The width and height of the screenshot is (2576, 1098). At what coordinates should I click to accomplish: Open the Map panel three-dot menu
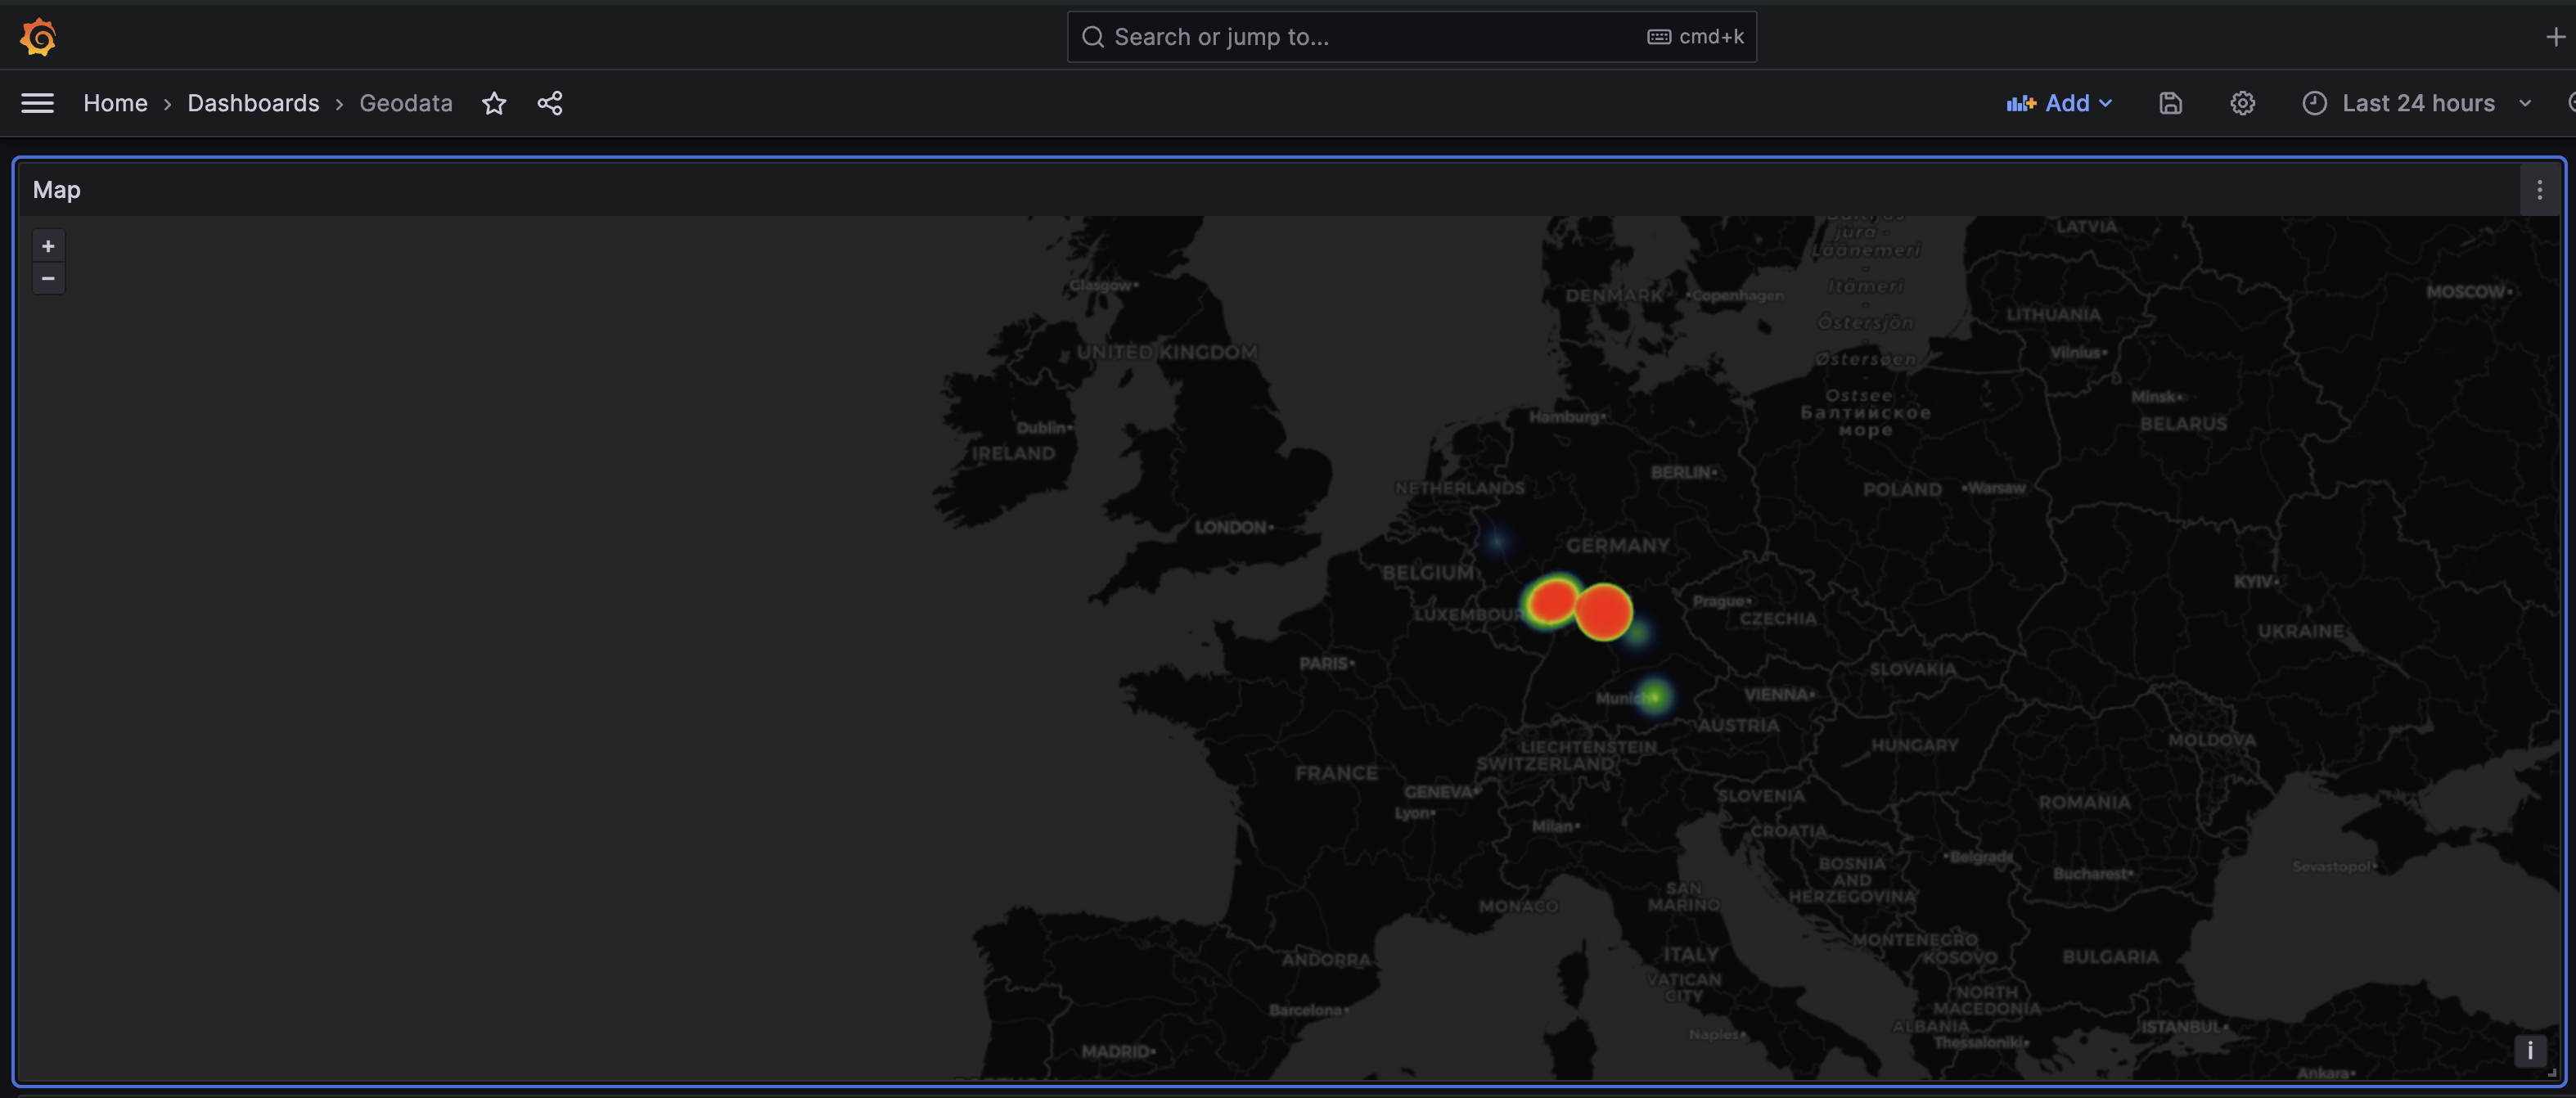click(x=2539, y=190)
